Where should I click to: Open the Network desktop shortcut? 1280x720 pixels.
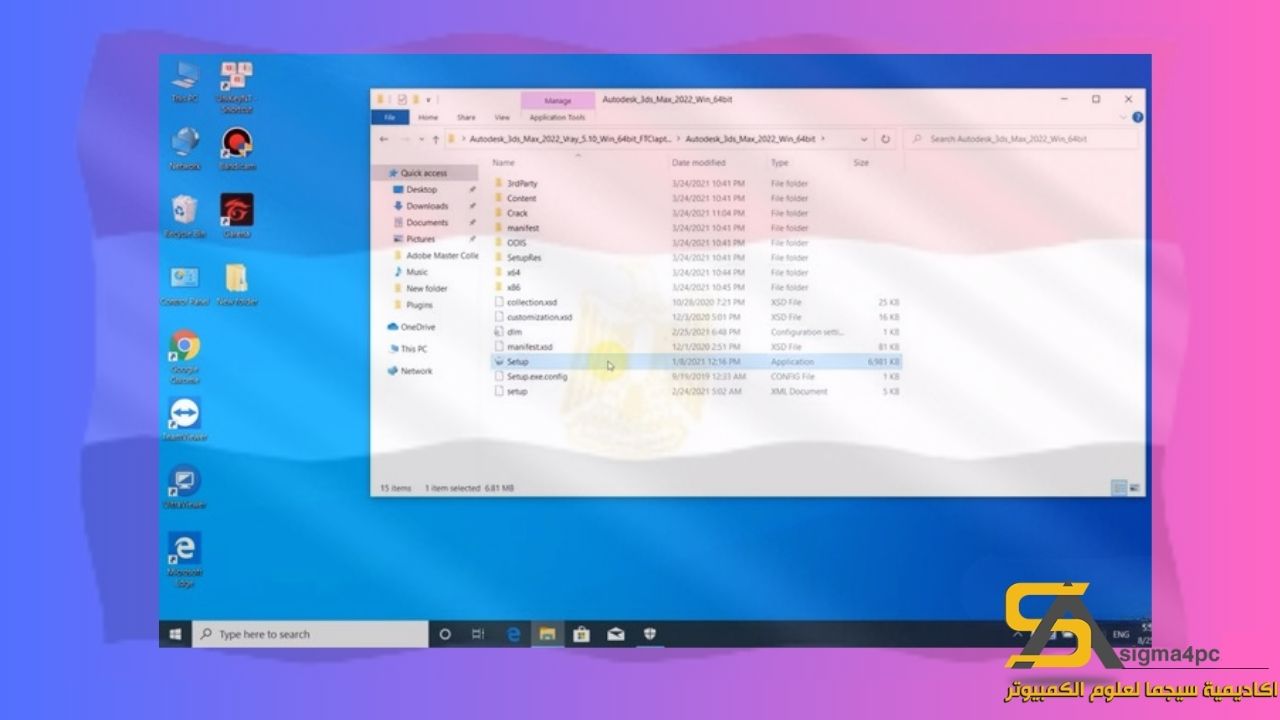point(185,147)
